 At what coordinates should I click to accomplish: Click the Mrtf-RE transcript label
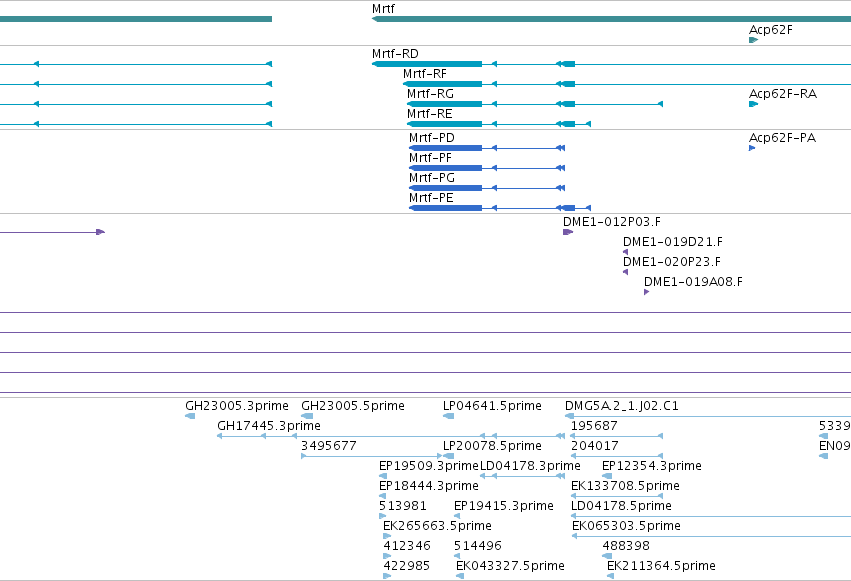pos(430,114)
